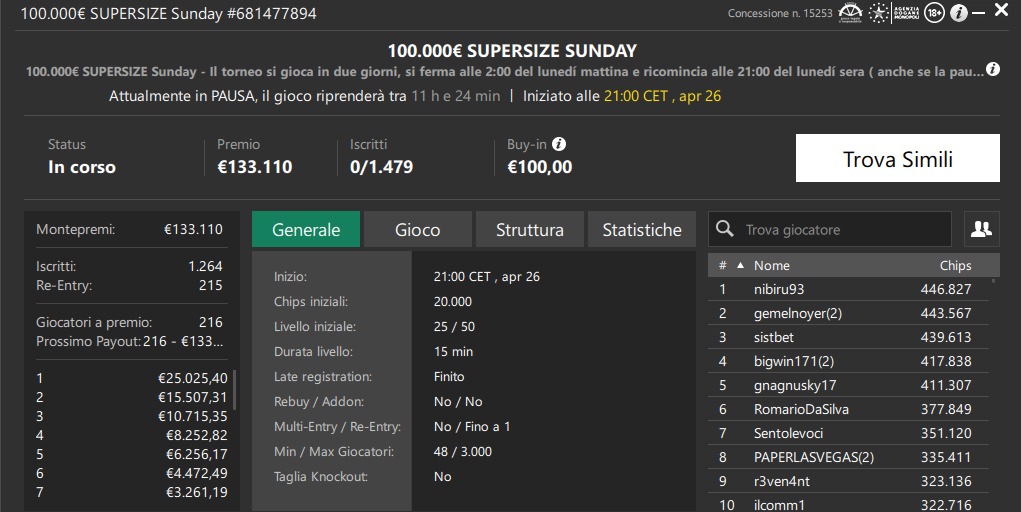The height and width of the screenshot is (512, 1021).
Task: Select player RomarioDaSilva row
Action: (x=848, y=409)
